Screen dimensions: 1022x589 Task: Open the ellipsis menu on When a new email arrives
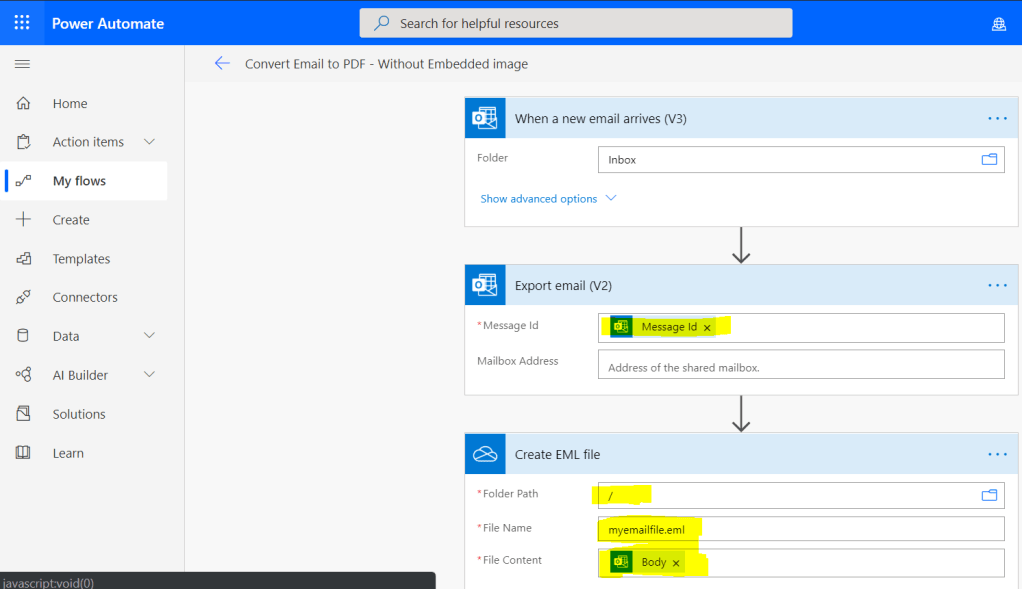pyautogui.click(x=996, y=118)
